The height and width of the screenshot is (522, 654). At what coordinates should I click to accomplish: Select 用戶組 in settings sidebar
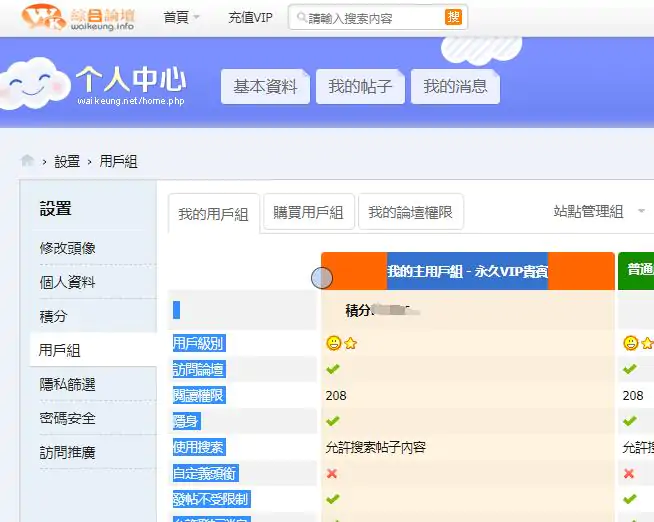(59, 350)
